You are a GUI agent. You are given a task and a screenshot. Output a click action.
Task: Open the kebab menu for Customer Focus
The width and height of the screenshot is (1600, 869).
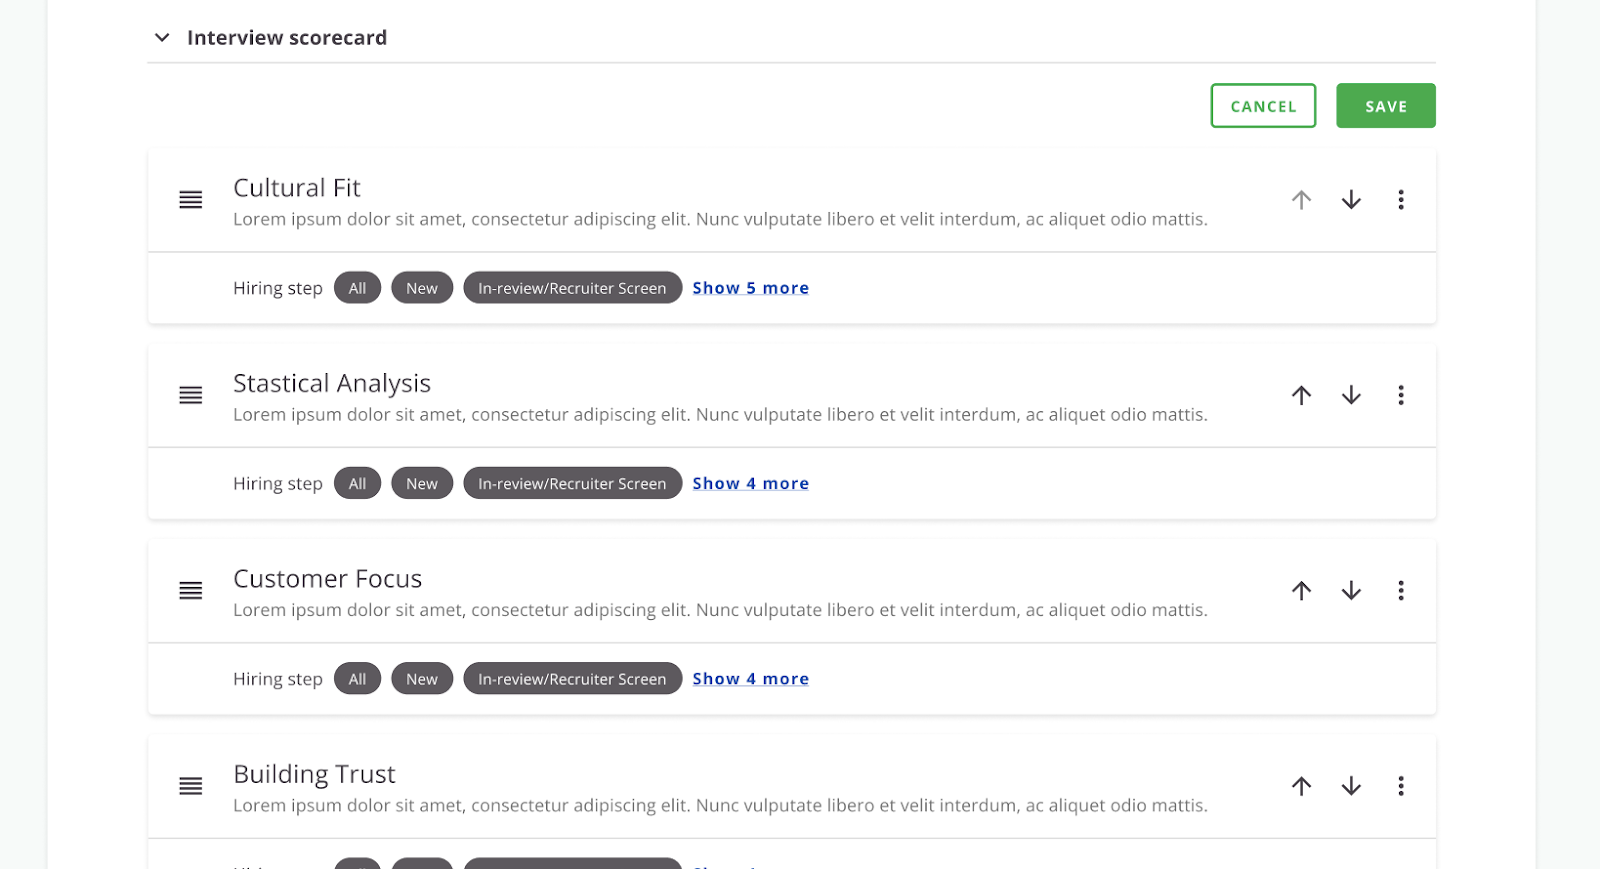point(1401,591)
